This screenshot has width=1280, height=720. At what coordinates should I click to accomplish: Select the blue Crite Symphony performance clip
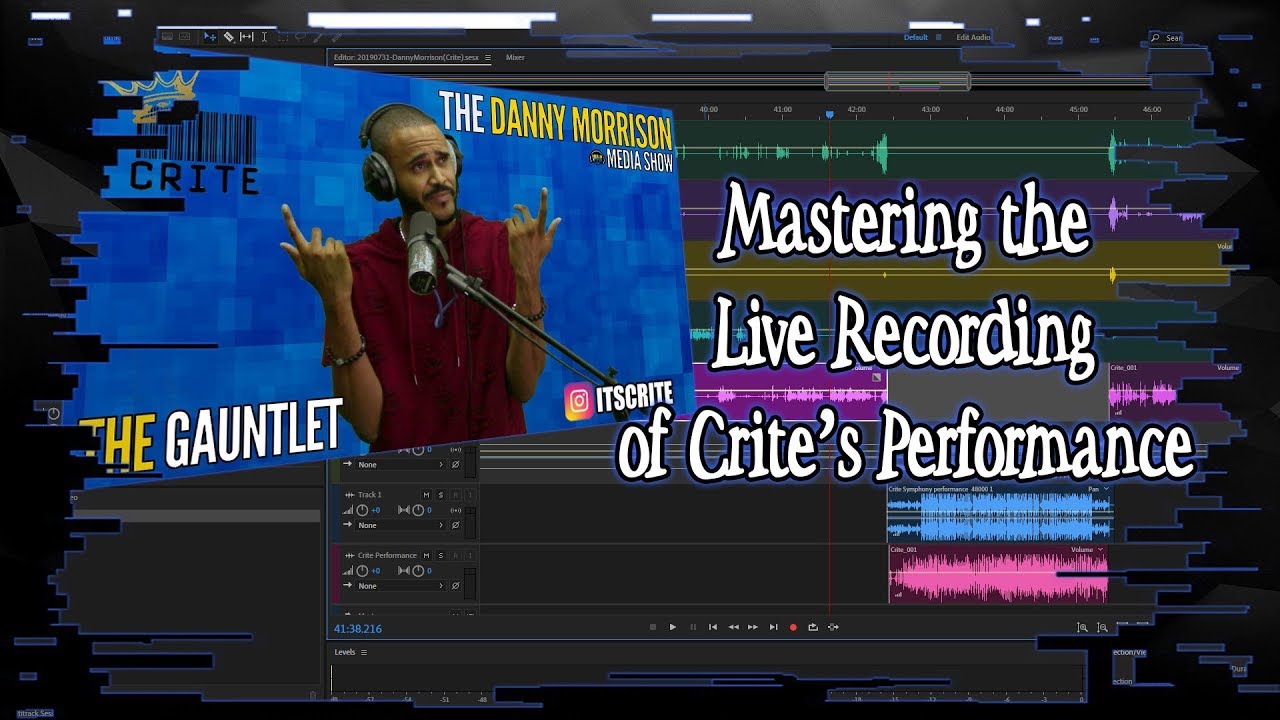[x=1000, y=516]
